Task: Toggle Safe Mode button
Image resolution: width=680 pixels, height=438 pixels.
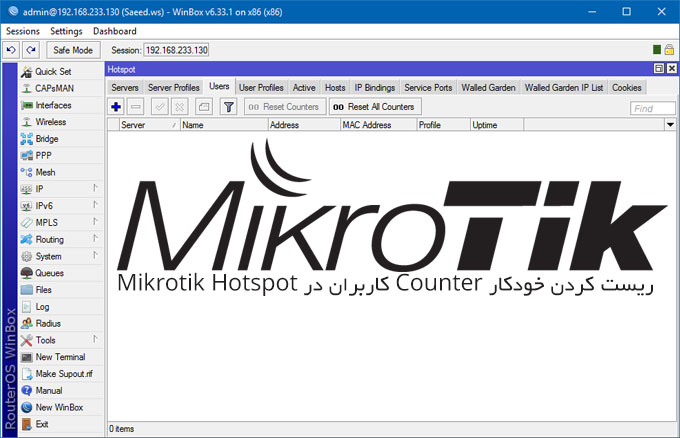Action: tap(73, 50)
